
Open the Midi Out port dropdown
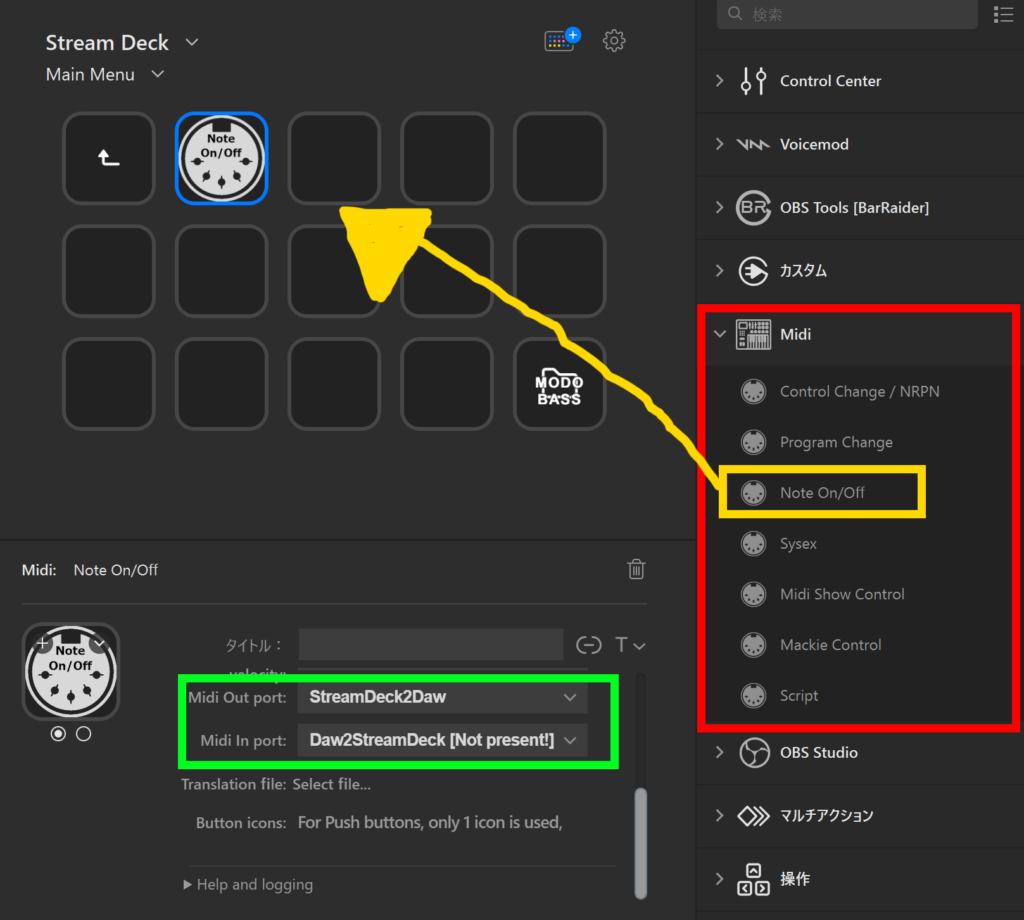(442, 697)
